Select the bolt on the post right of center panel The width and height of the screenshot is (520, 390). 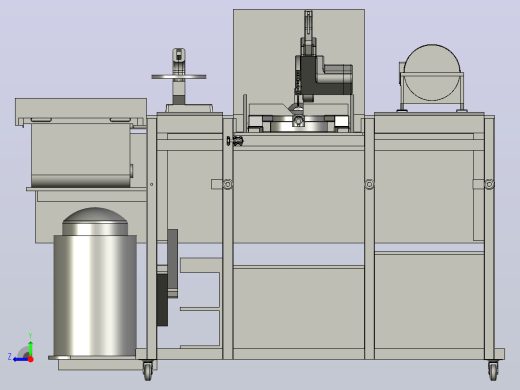tap(369, 184)
